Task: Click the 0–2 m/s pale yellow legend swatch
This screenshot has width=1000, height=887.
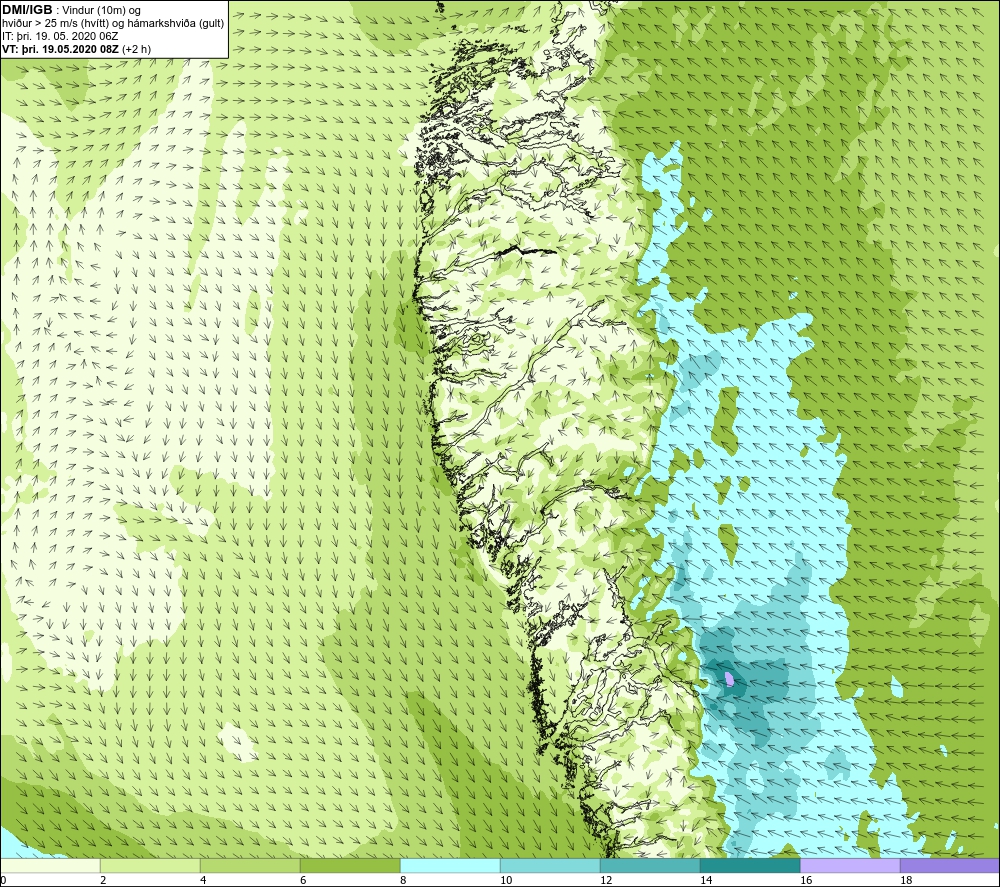Action: coord(50,866)
